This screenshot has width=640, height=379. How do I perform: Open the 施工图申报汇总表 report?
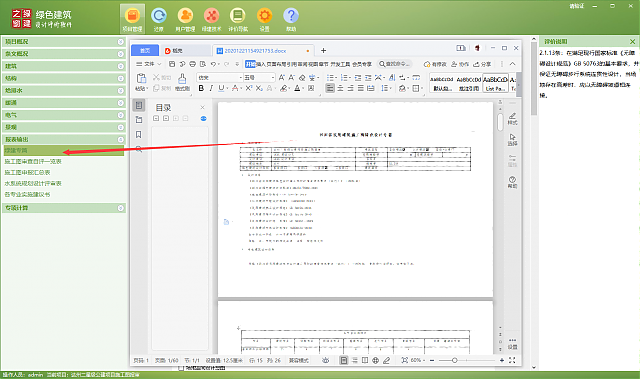point(27,173)
